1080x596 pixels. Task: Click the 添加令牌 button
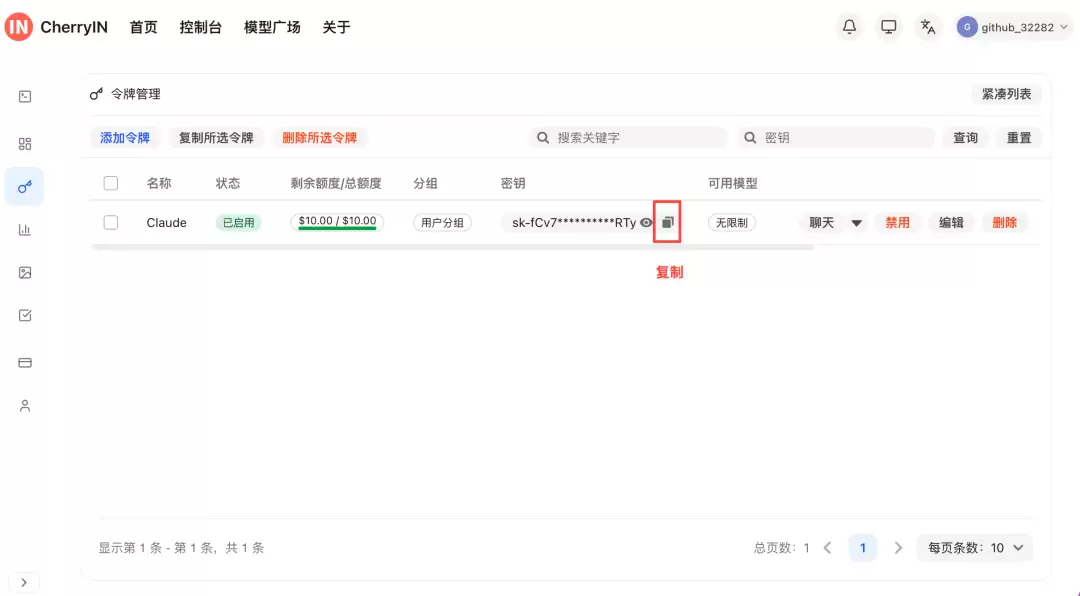coord(125,138)
